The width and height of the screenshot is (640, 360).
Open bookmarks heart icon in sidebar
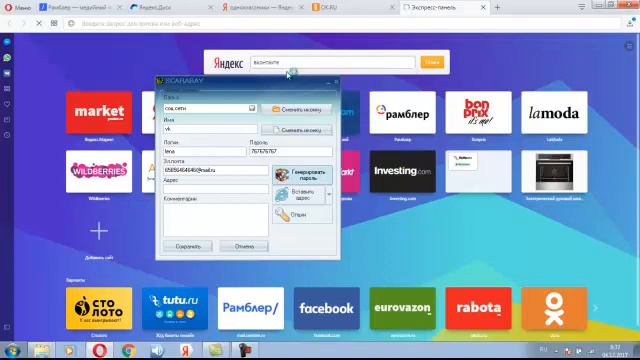[7, 104]
